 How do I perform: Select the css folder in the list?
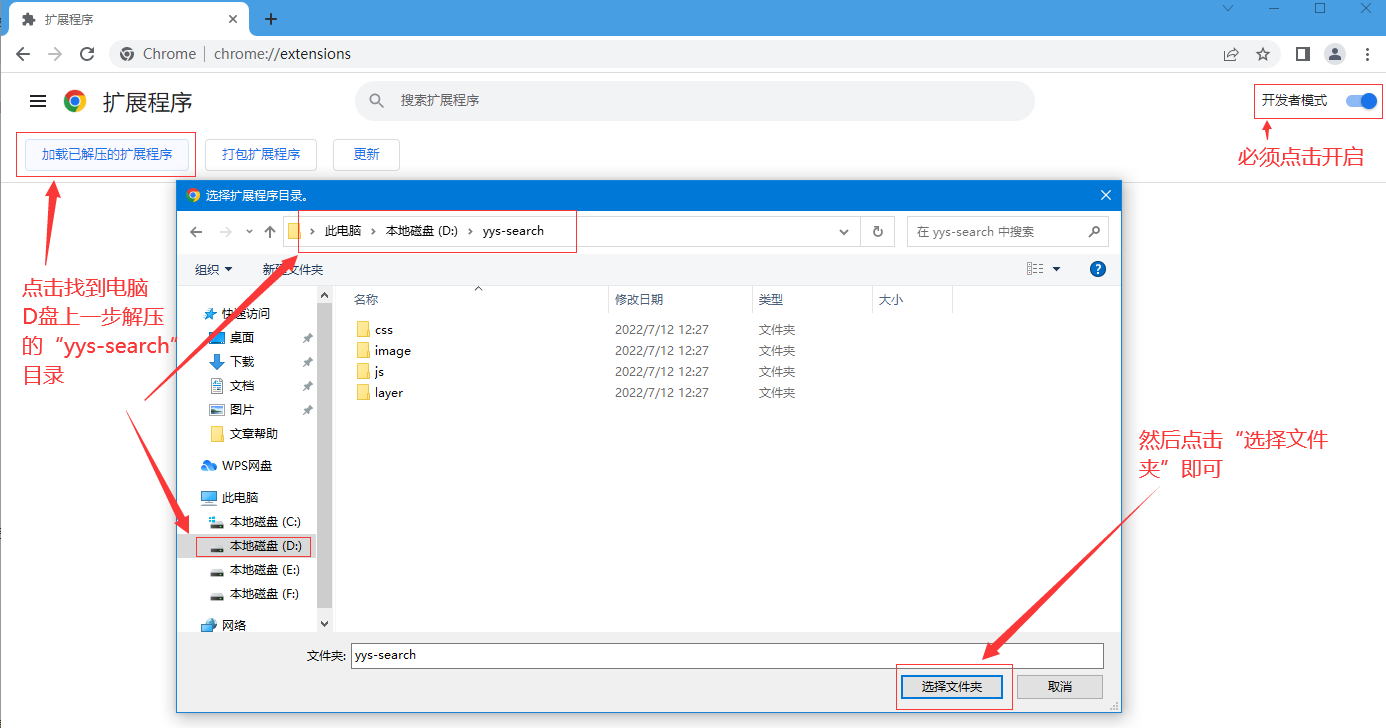point(383,330)
